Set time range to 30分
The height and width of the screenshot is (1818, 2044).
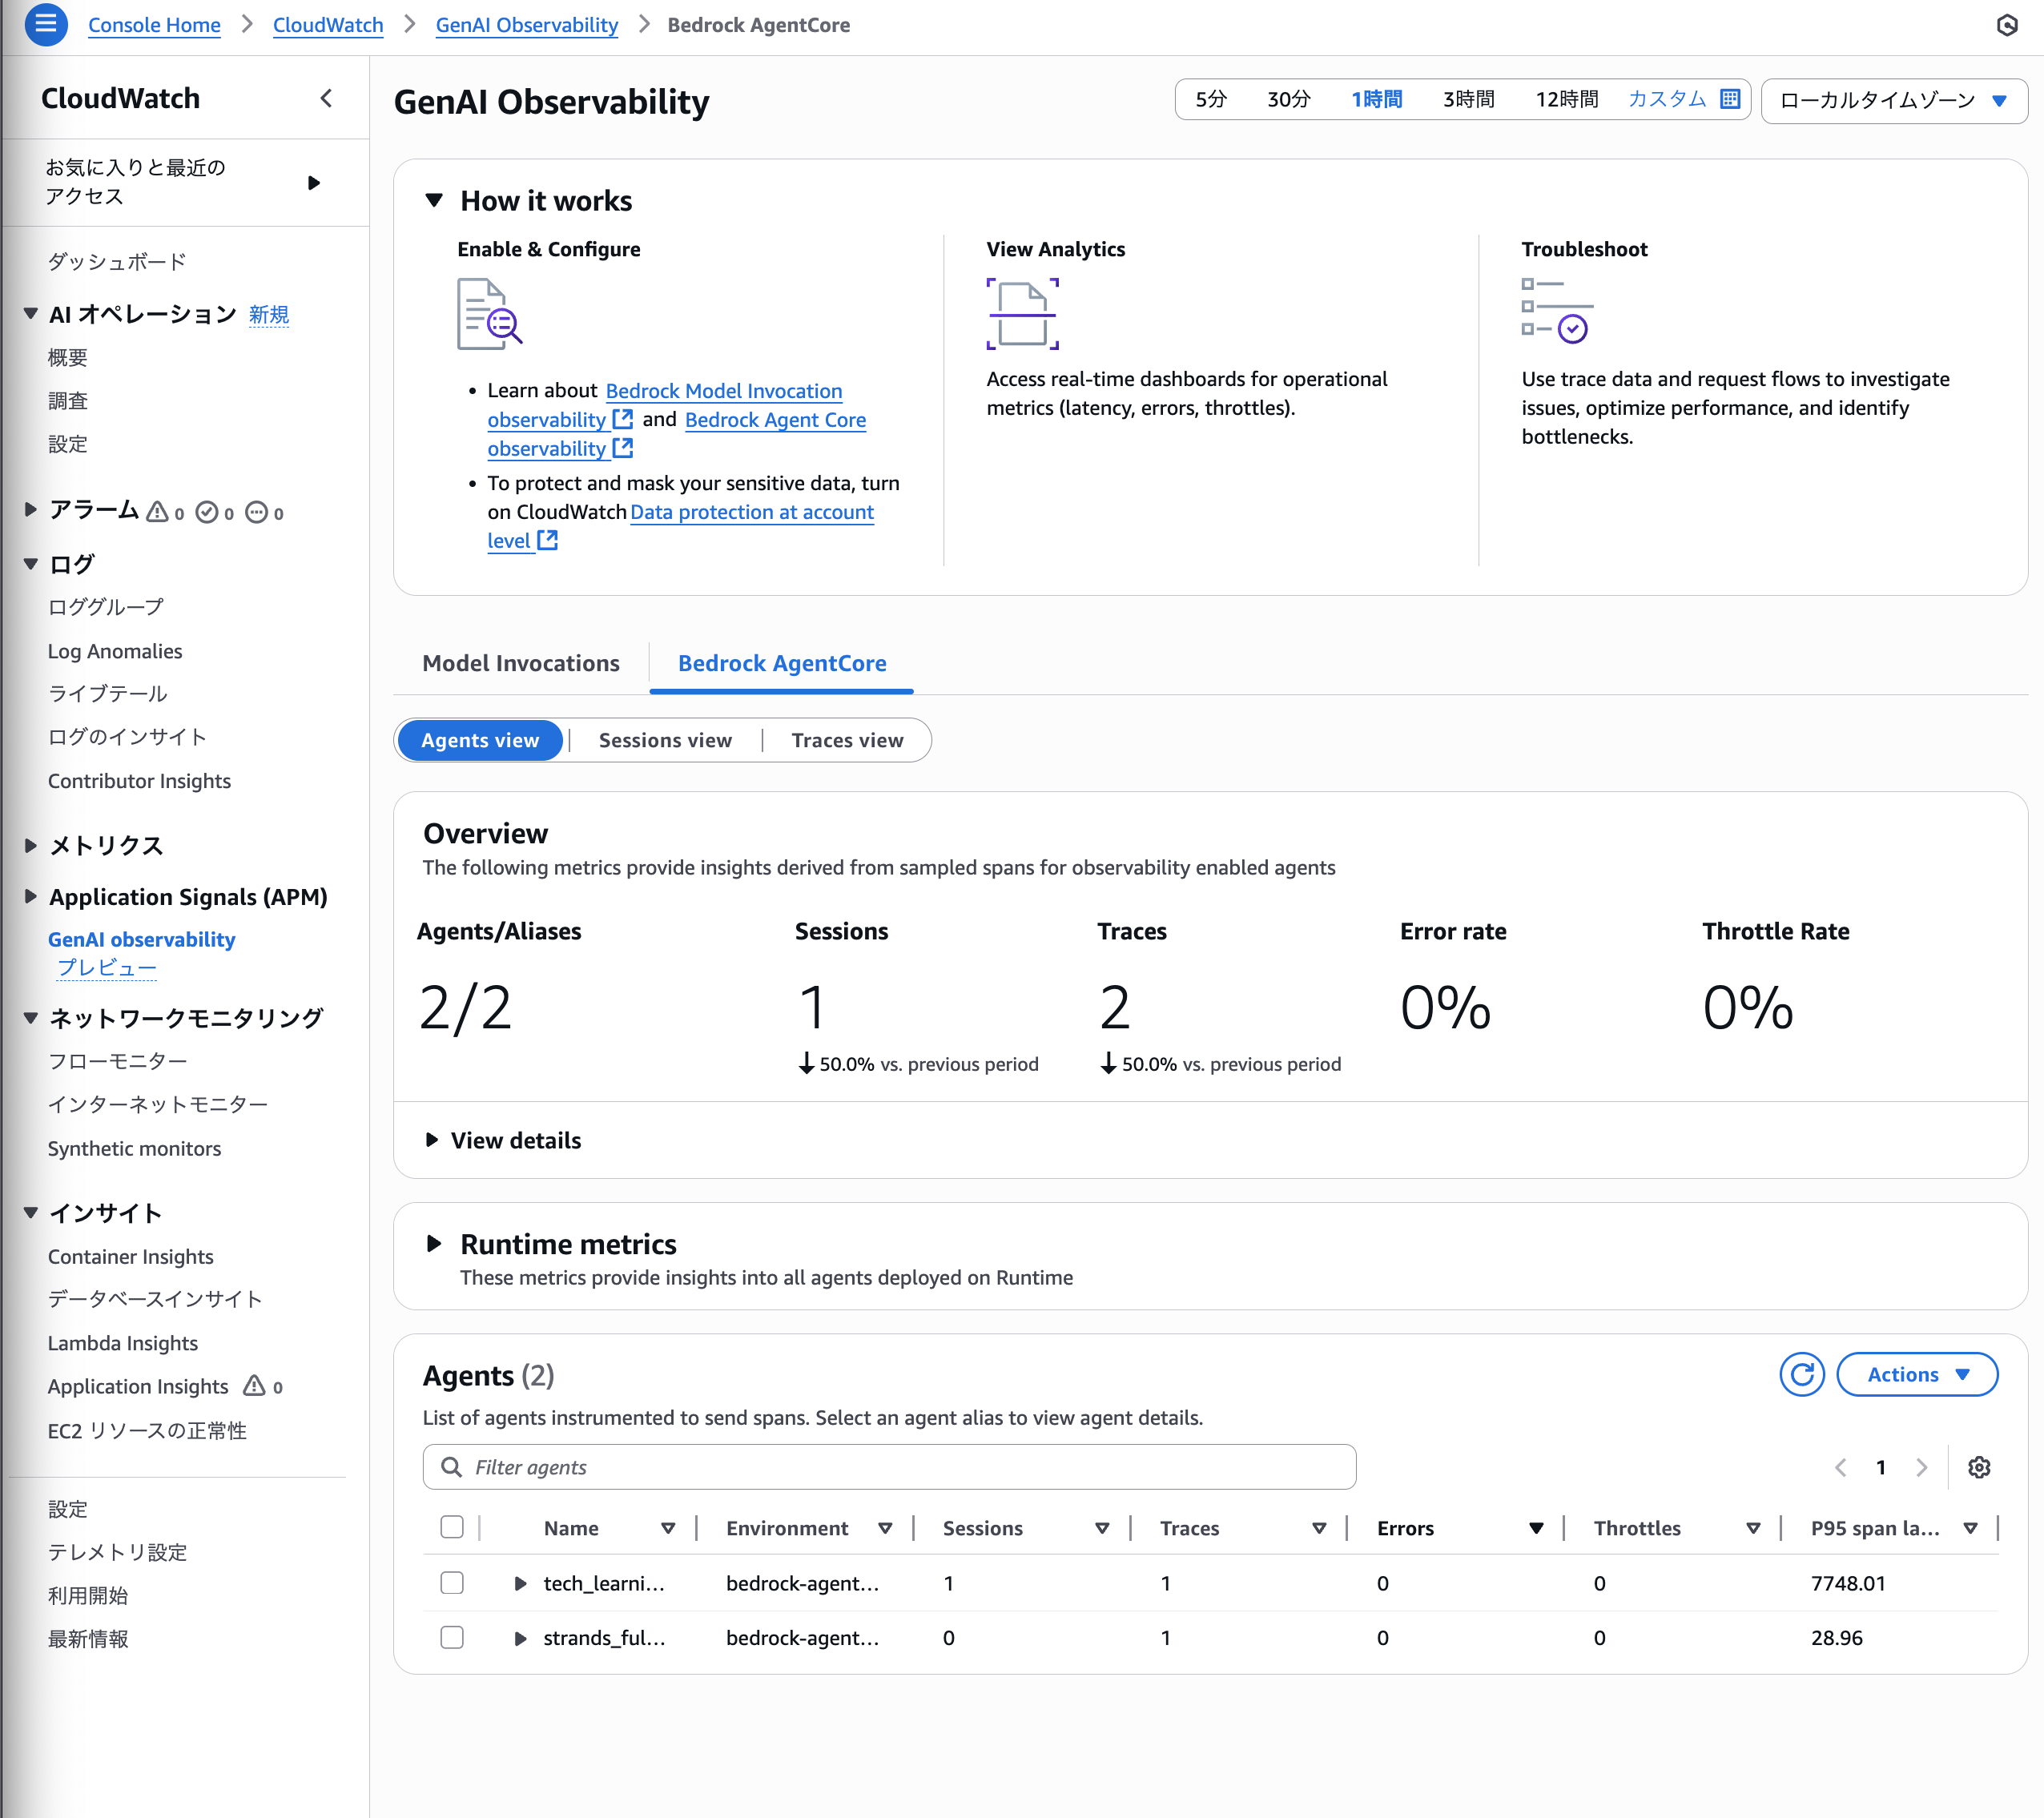tap(1288, 99)
